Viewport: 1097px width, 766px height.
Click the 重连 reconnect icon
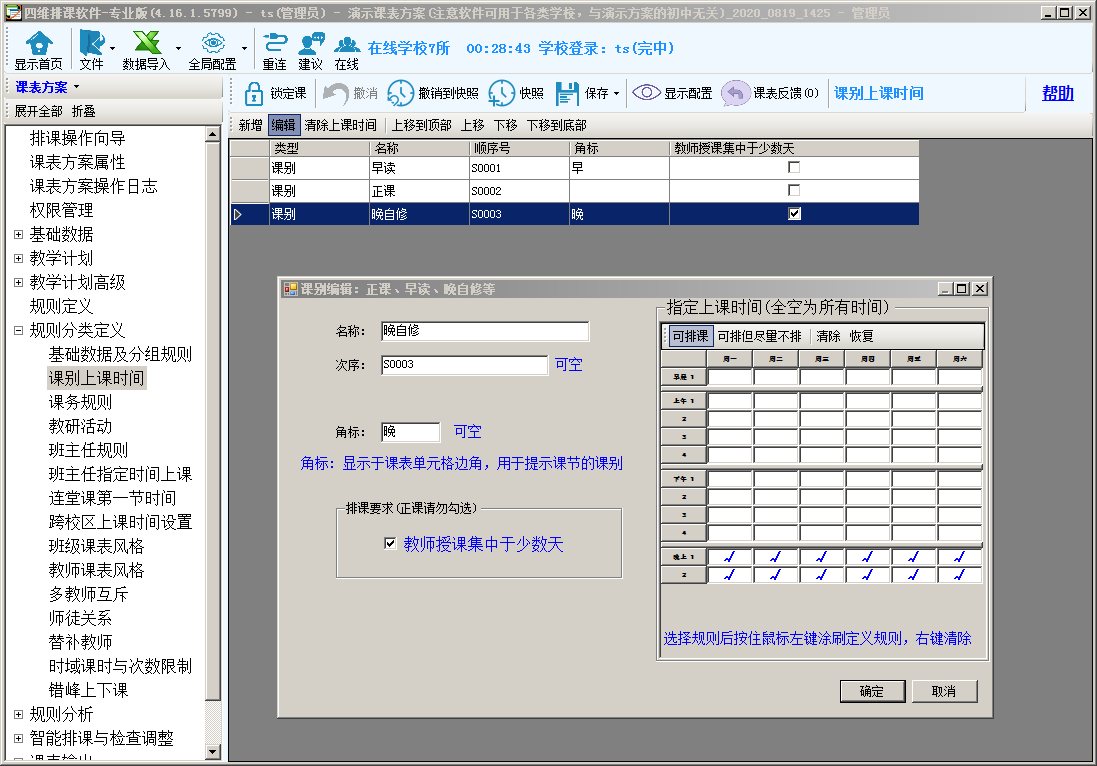click(x=274, y=44)
